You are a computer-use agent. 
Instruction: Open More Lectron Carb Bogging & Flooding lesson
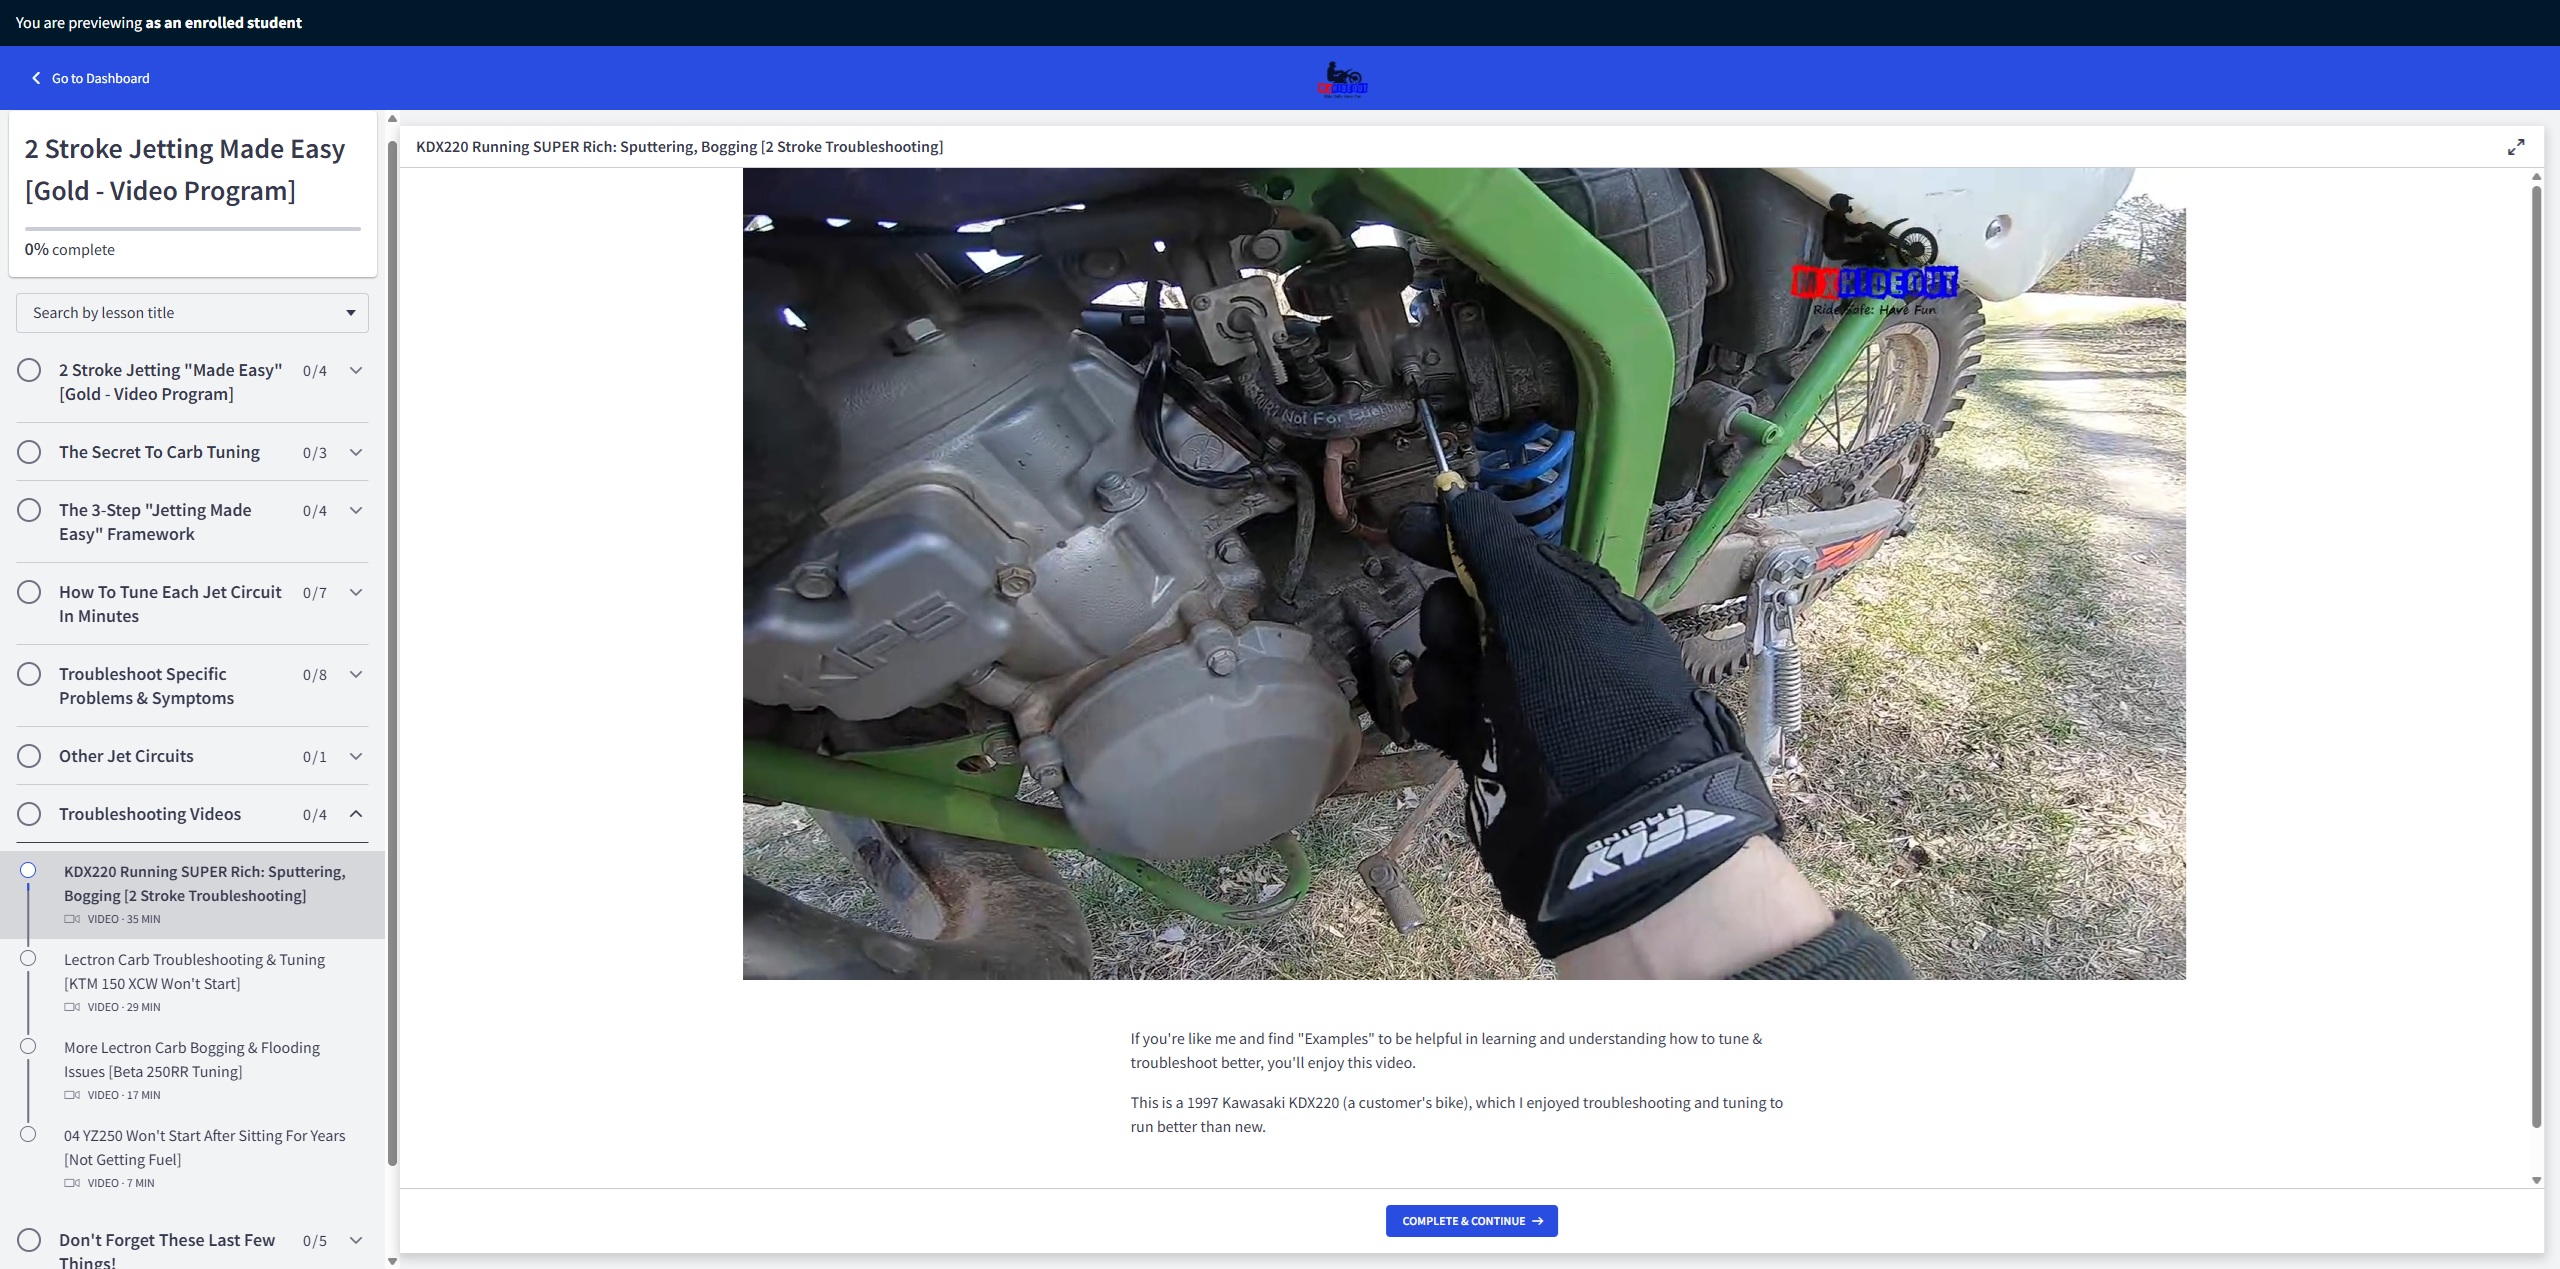click(x=192, y=1070)
